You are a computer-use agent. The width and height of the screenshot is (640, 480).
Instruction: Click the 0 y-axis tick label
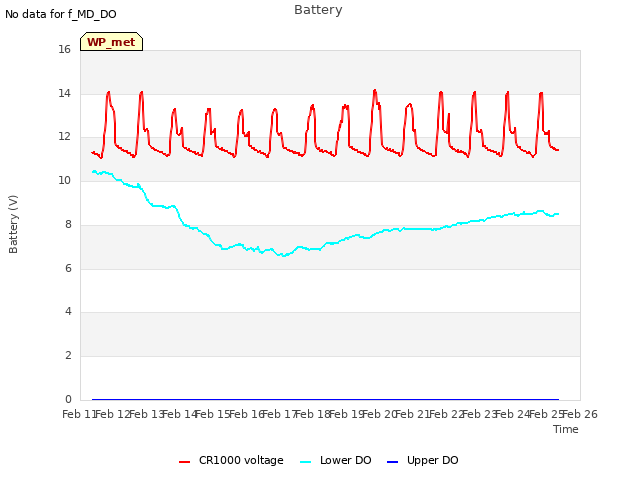pyautogui.click(x=68, y=399)
